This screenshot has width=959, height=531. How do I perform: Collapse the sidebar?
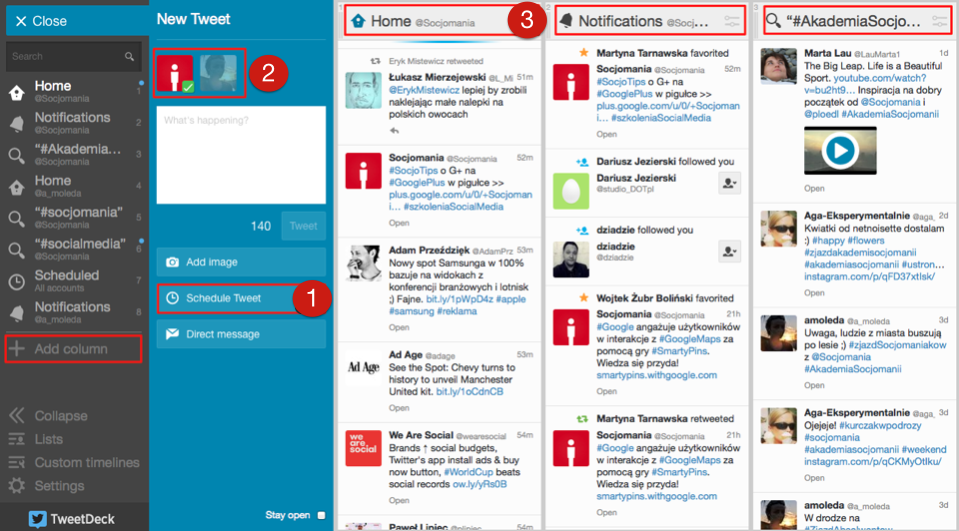point(48,416)
